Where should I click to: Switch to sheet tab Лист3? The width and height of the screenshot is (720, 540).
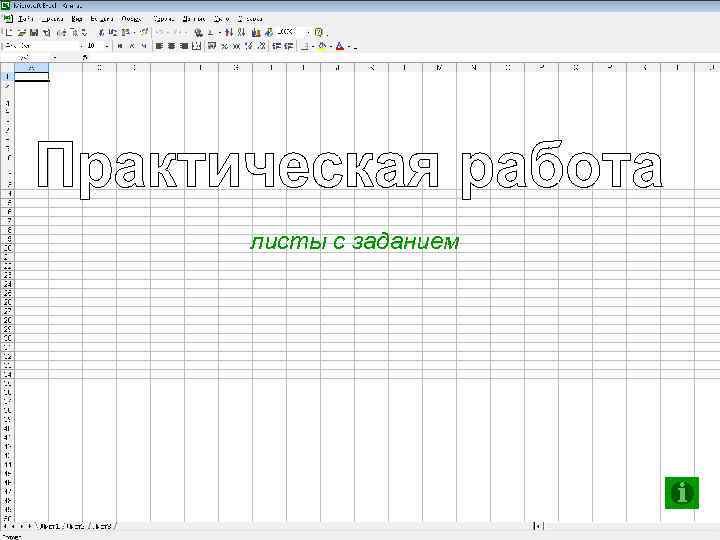(101, 526)
